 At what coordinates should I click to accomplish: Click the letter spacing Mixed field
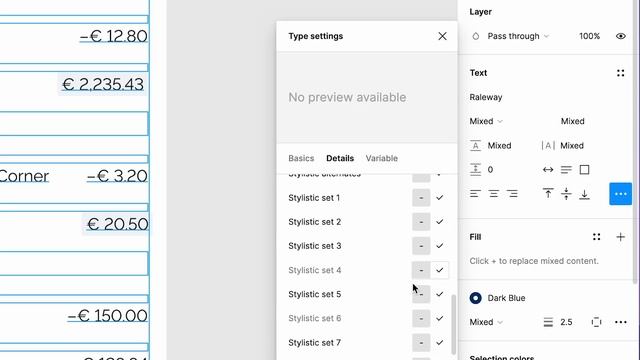(x=571, y=146)
